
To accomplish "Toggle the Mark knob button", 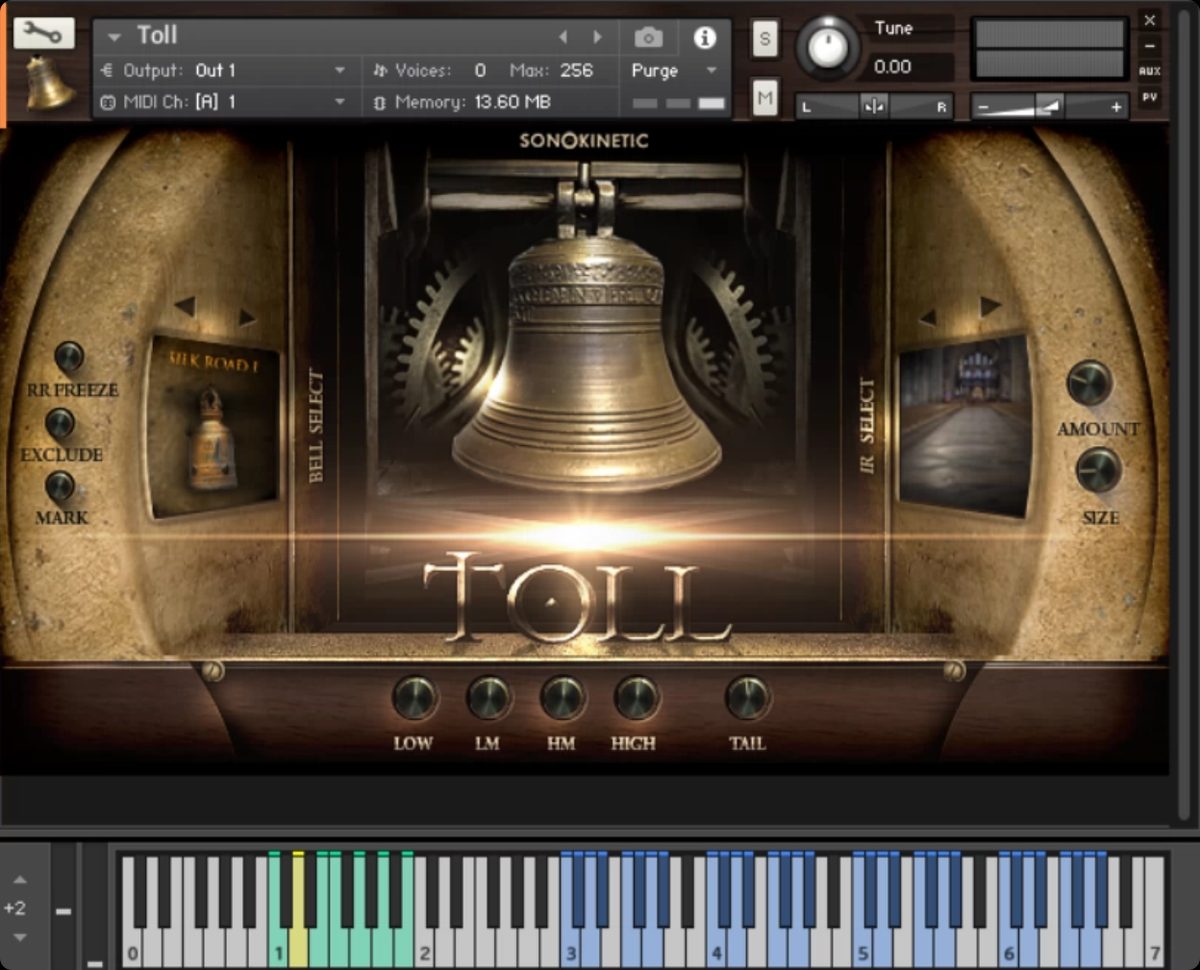I will 60,487.
